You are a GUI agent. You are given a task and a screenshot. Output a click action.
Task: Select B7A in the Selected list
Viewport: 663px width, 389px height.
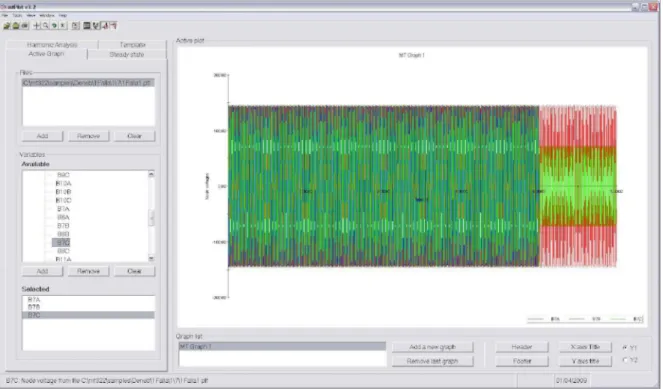(x=88, y=300)
